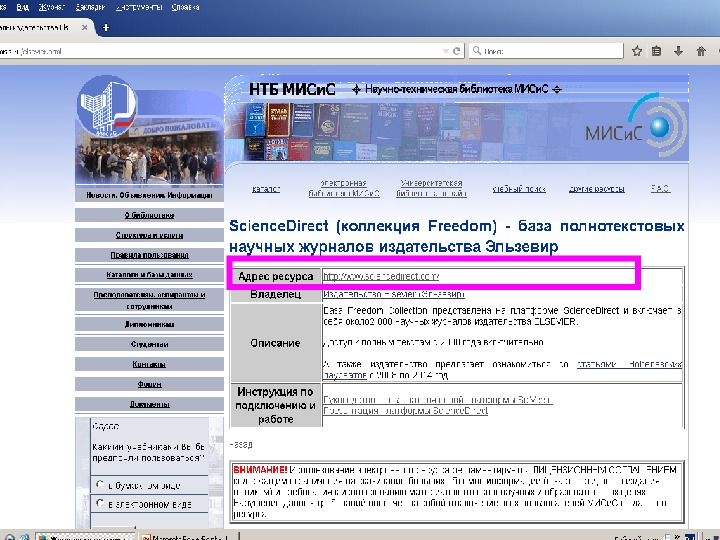The height and width of the screenshot is (540, 720).
Task: Open the ScienceDirect platform presentation link
Action: coord(405,410)
